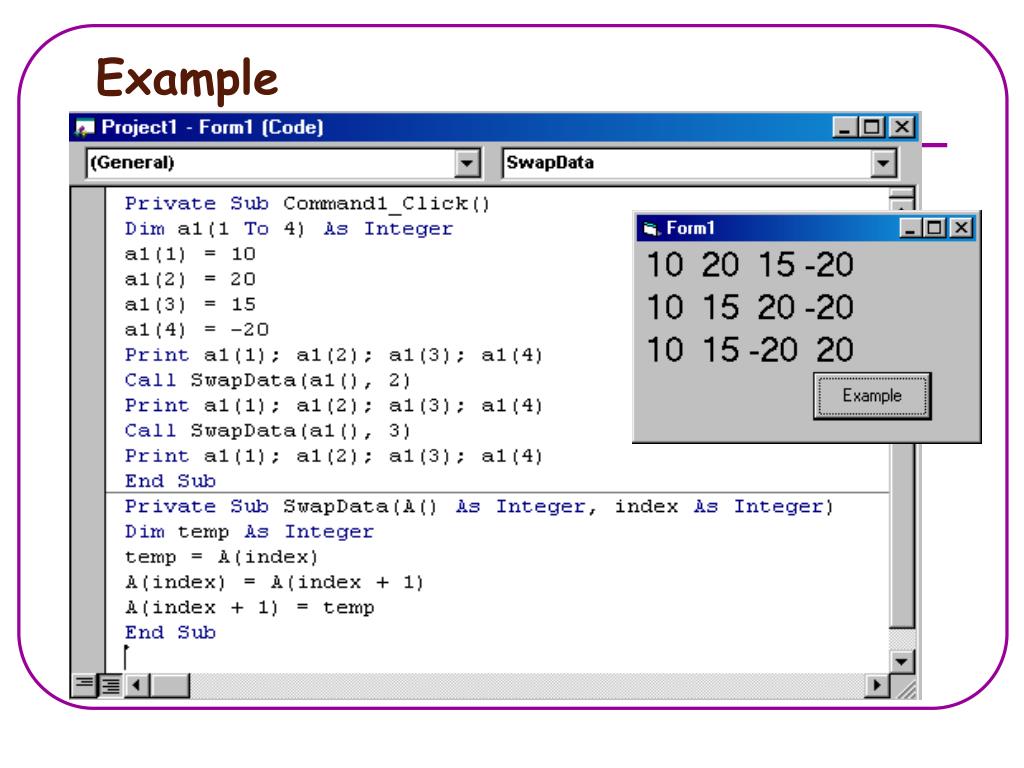Click the vertical scrollbar thumb in the code window

902,536
